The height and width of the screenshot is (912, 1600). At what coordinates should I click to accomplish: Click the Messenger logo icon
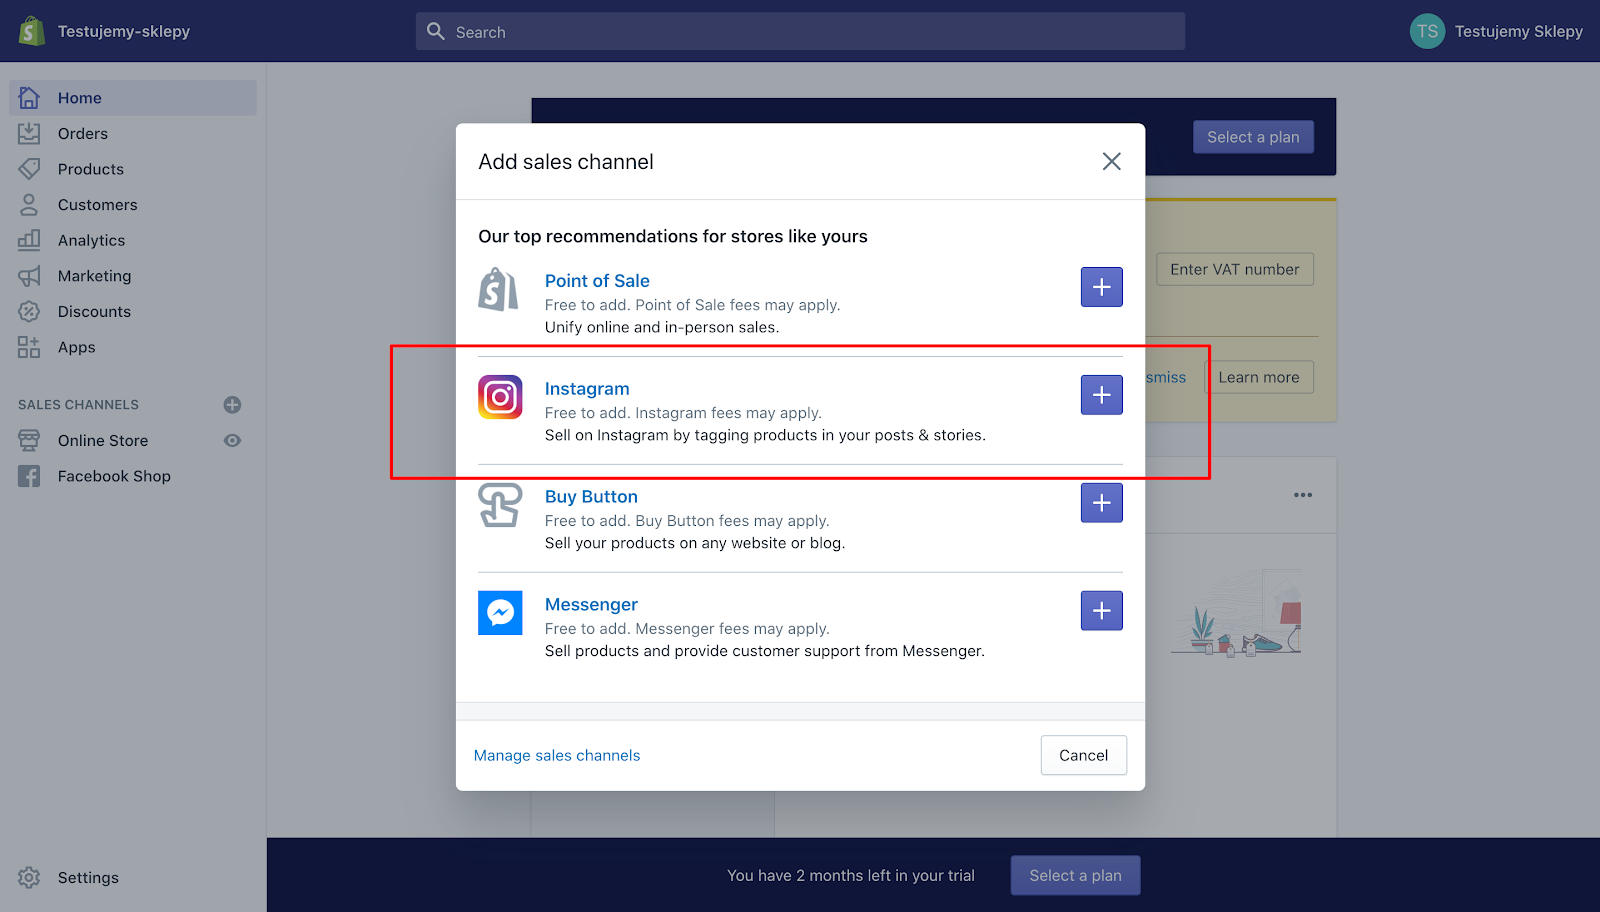click(x=500, y=613)
